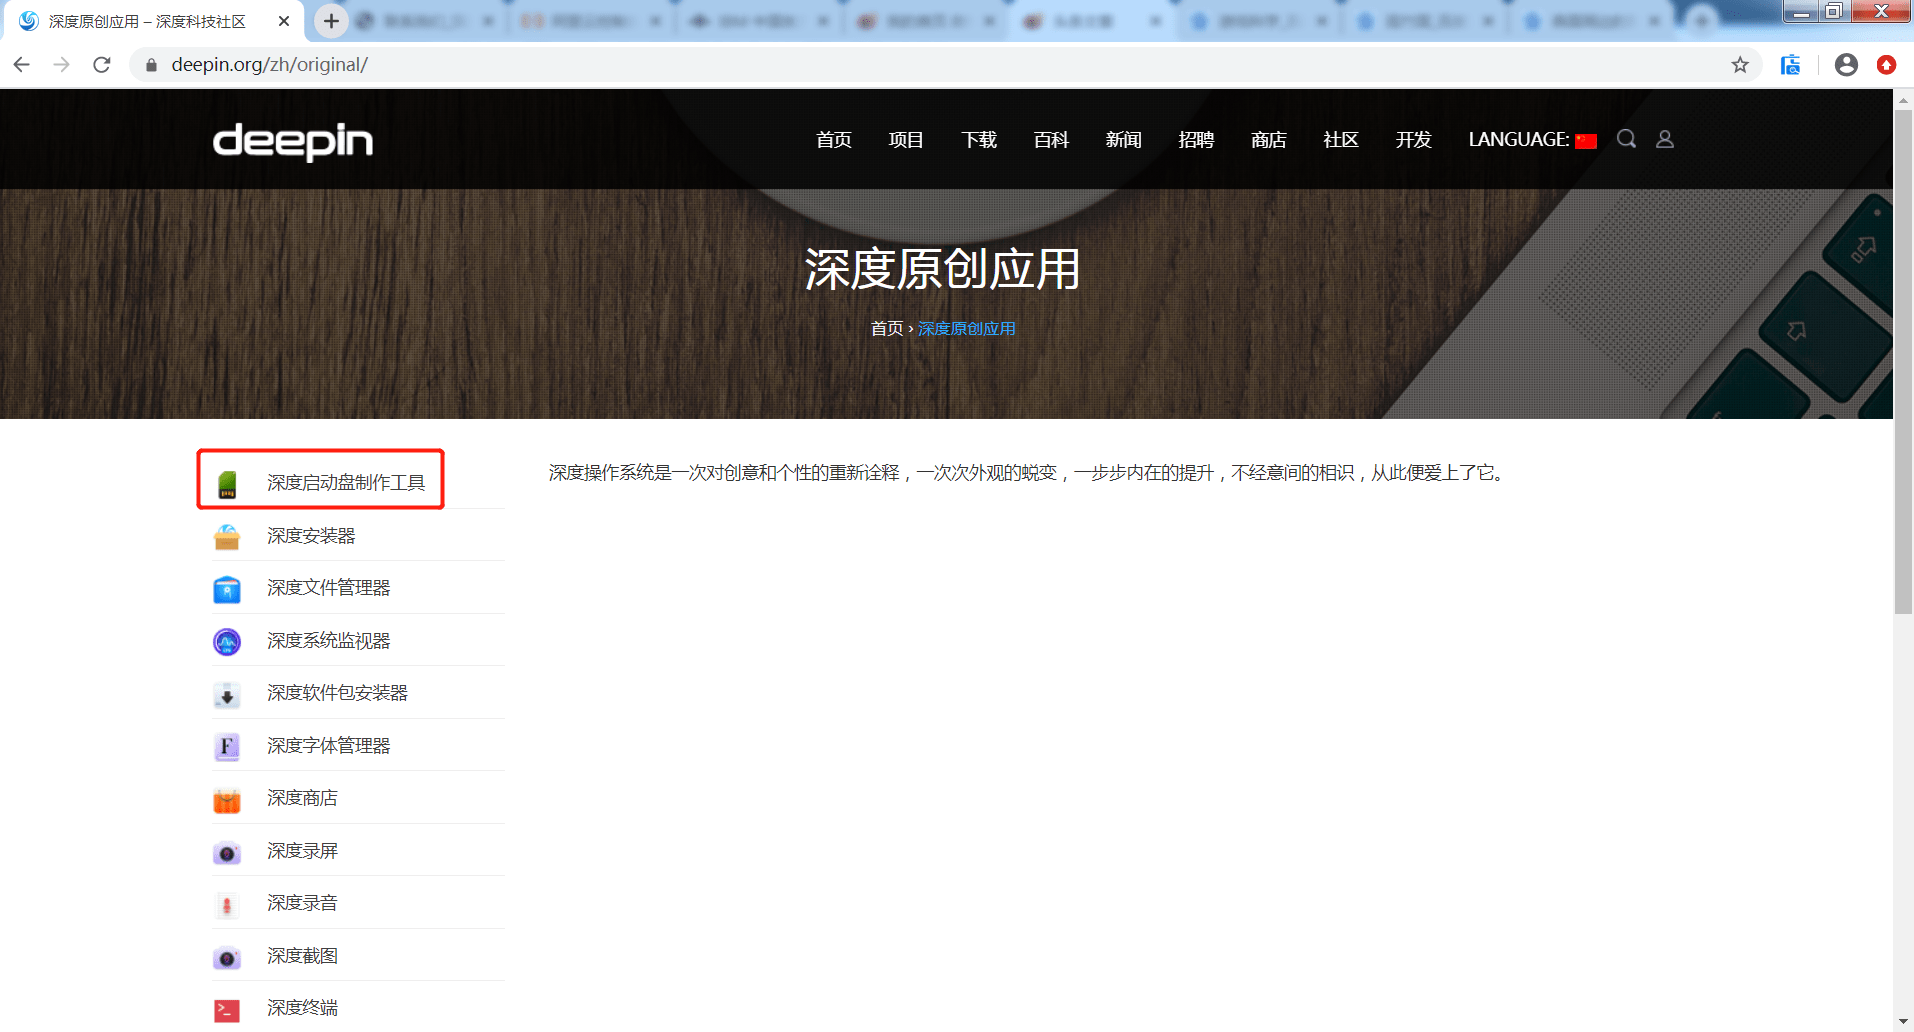Select 深度软件包安装器 in sidebar
The width and height of the screenshot is (1914, 1032).
337,693
